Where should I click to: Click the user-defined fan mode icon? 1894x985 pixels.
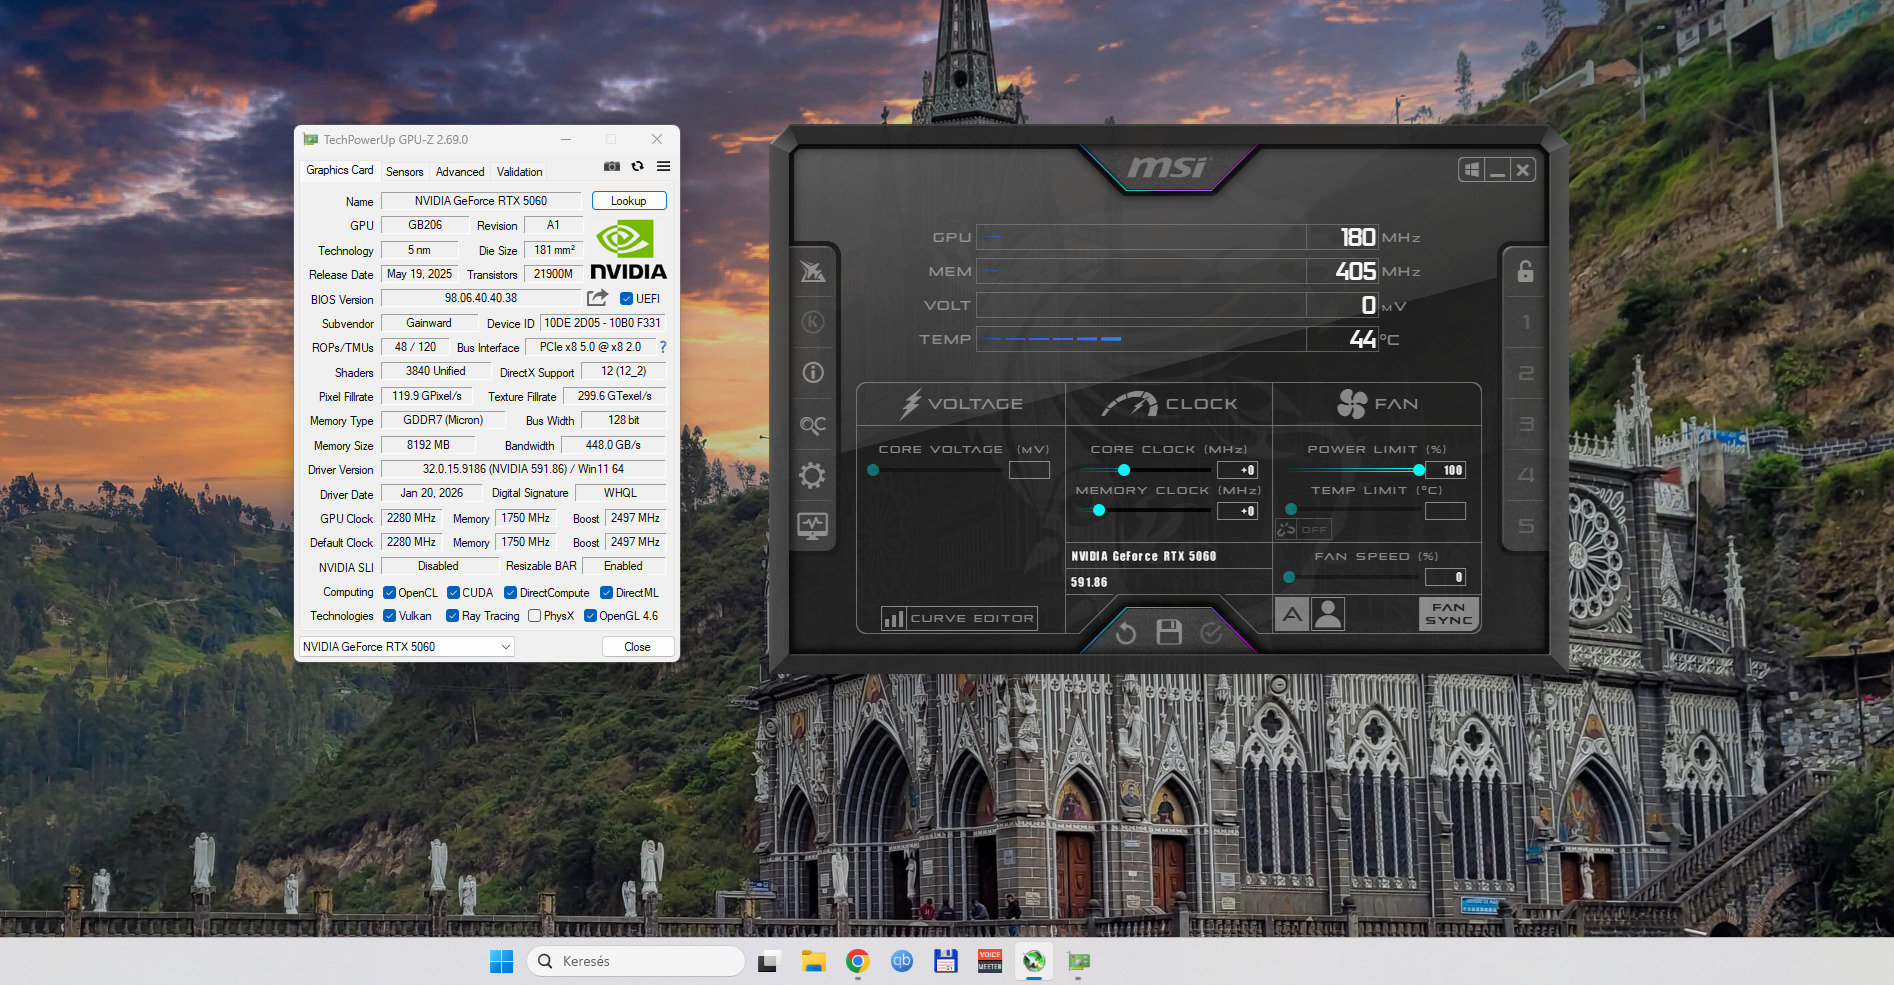tap(1328, 614)
